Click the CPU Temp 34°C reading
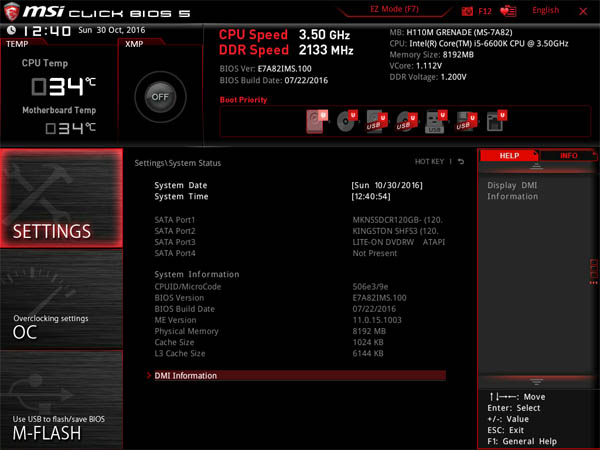Viewport: 600px width, 450px height. coord(64,86)
